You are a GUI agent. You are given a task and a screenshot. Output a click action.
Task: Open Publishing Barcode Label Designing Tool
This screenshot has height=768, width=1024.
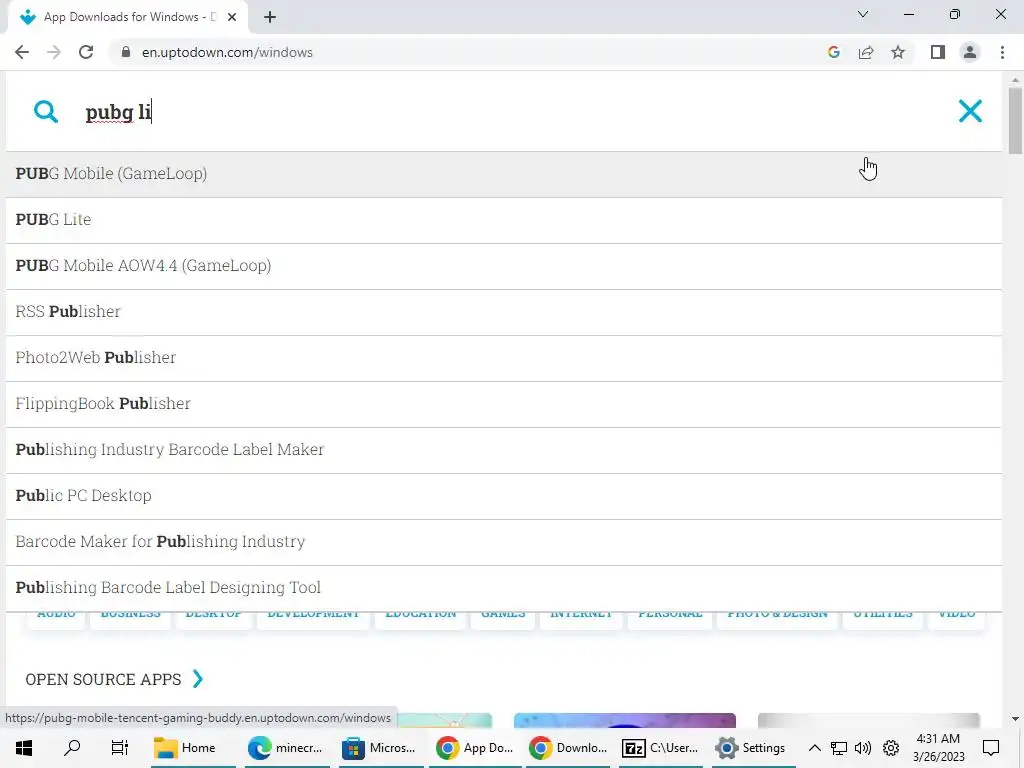coord(504,588)
